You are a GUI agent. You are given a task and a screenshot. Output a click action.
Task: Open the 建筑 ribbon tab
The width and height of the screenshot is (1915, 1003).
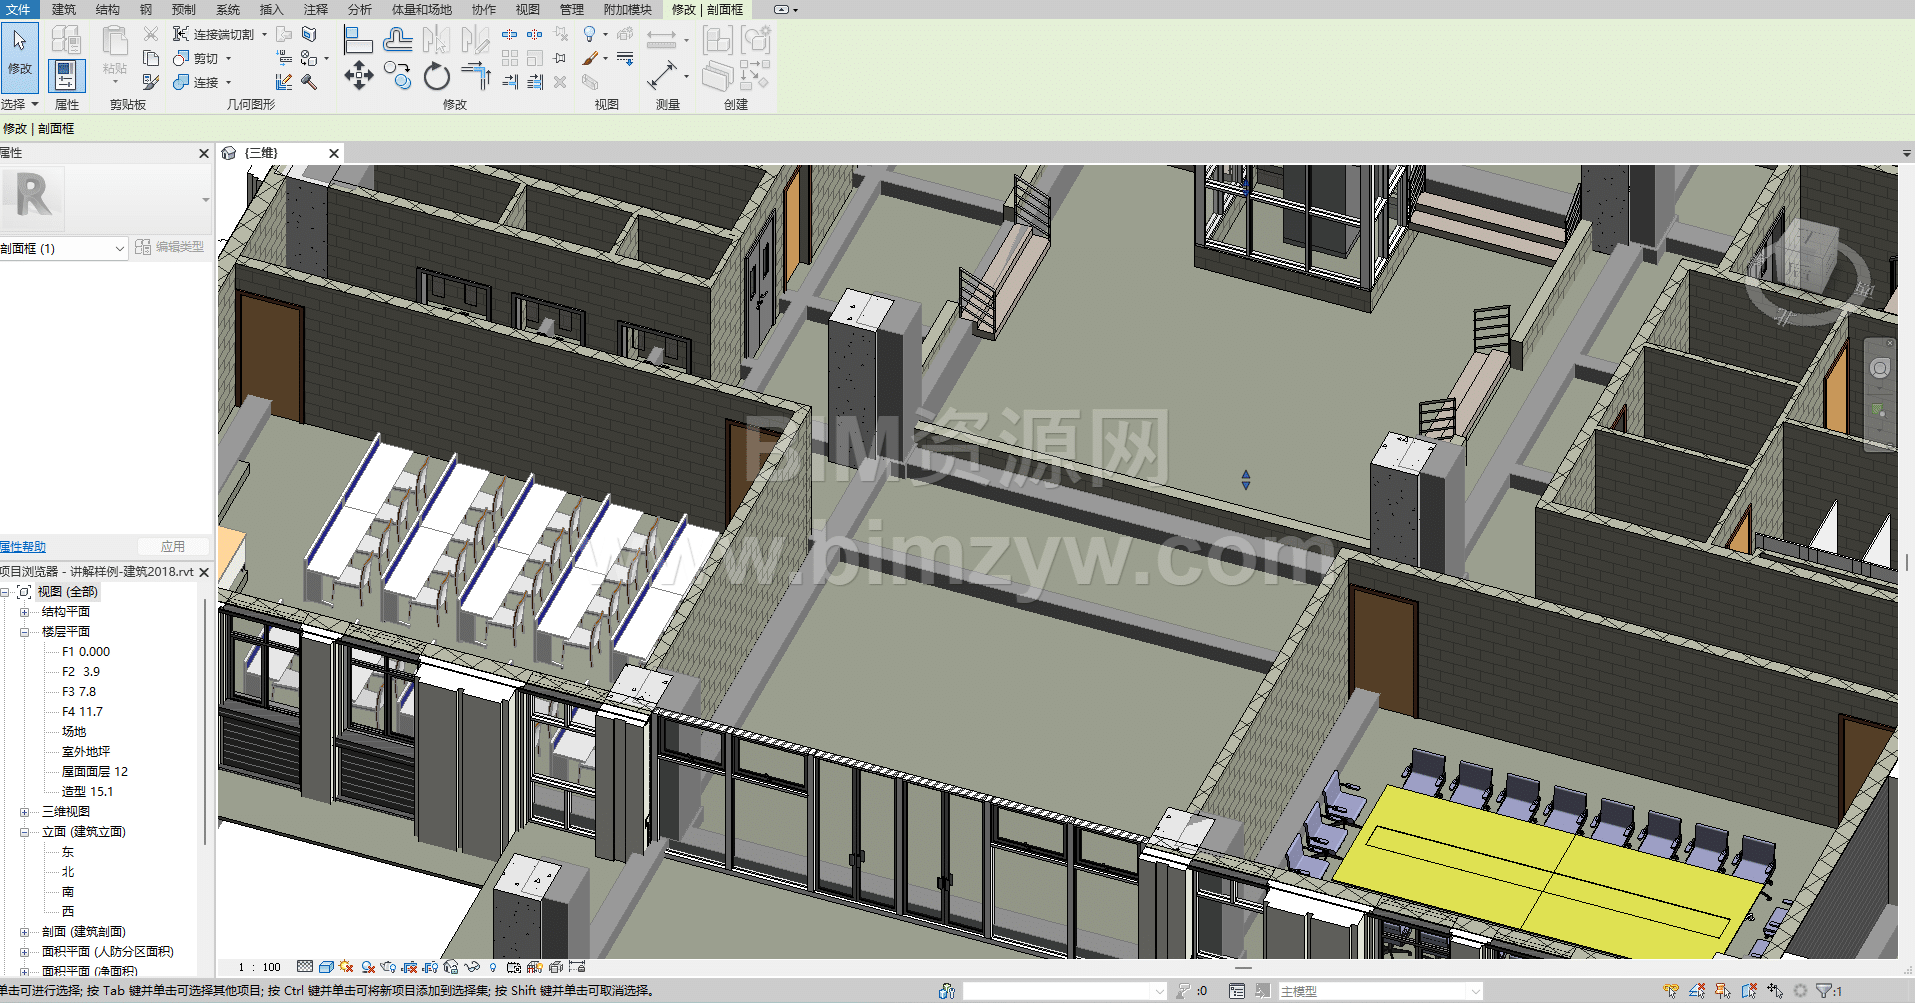pos(63,9)
